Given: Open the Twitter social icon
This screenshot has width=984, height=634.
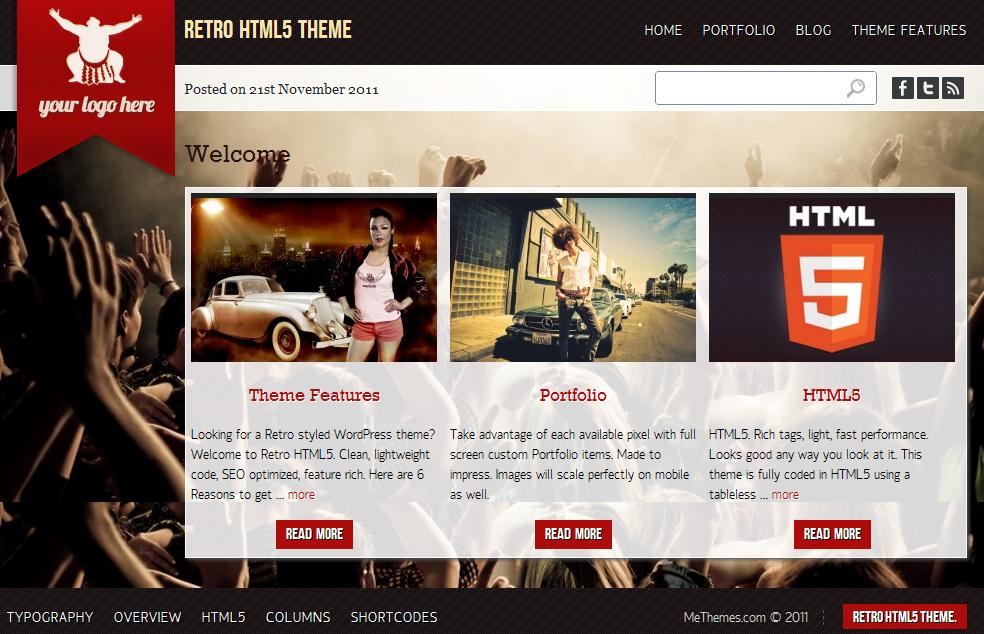Looking at the screenshot, I should coord(928,88).
